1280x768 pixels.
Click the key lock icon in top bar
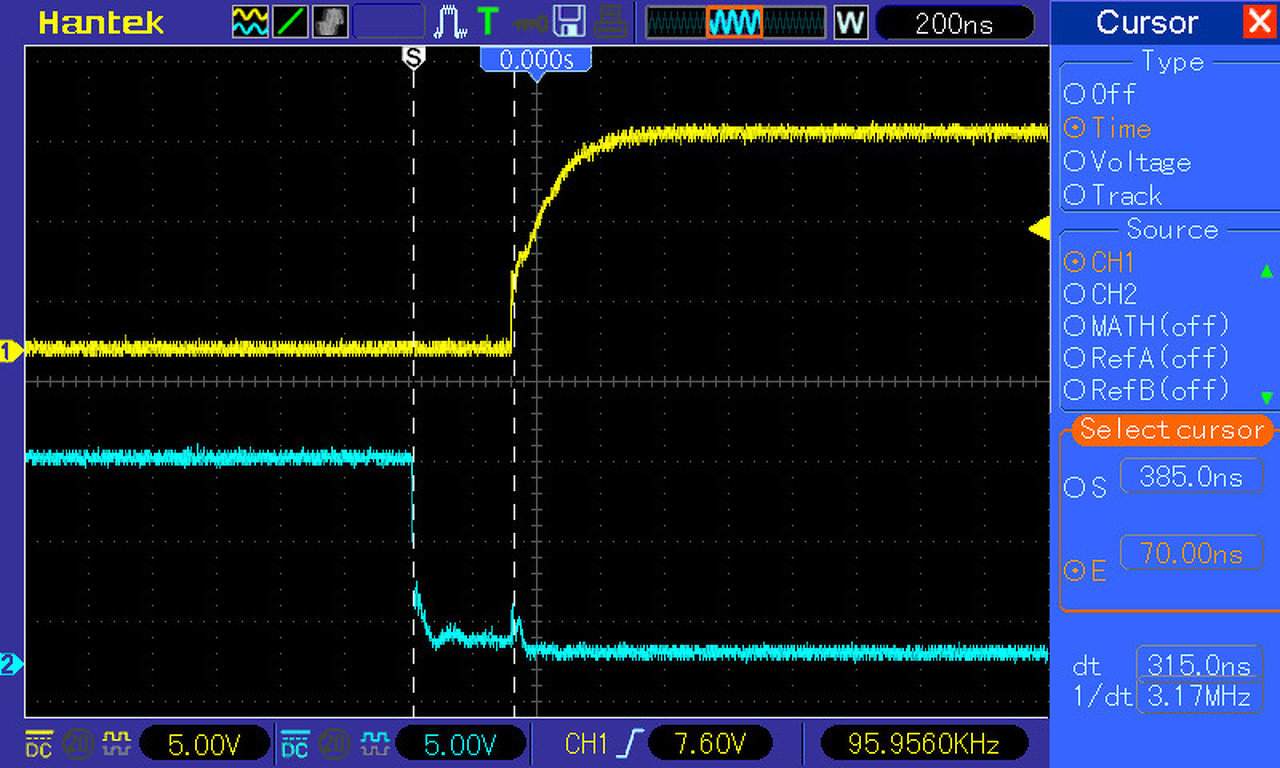pos(529,21)
